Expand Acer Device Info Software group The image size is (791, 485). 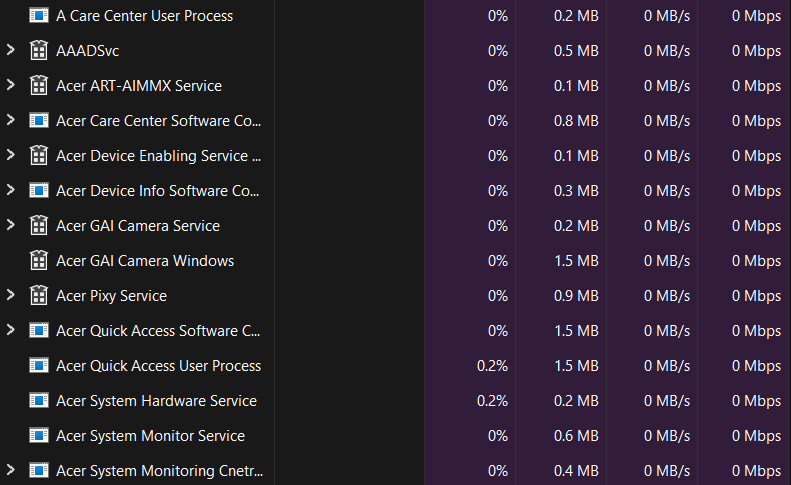pyautogui.click(x=10, y=190)
